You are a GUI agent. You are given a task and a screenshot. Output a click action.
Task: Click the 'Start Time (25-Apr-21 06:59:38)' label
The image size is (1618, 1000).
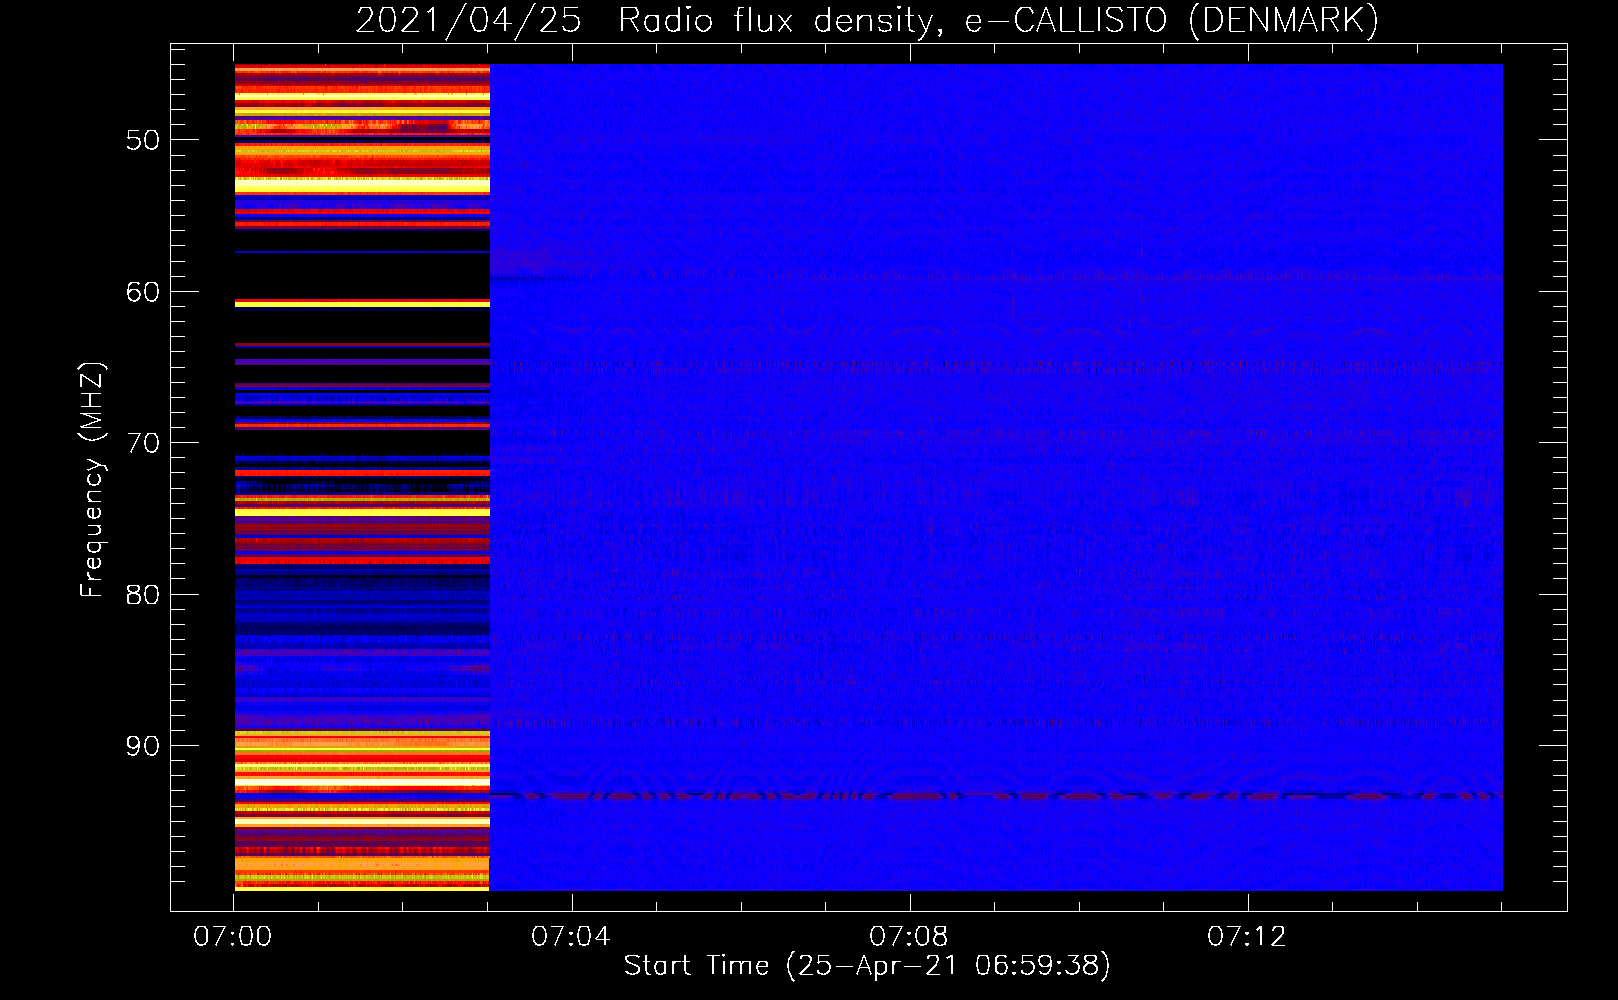[867, 966]
